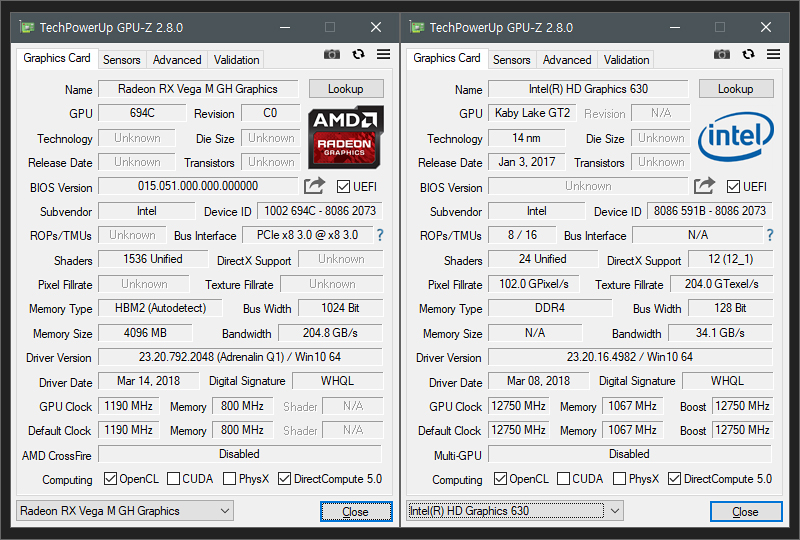Viewport: 800px width, 540px height.
Task: Open Intel(R) HD Graphics 630 GPU selector dropdown
Action: click(x=515, y=511)
